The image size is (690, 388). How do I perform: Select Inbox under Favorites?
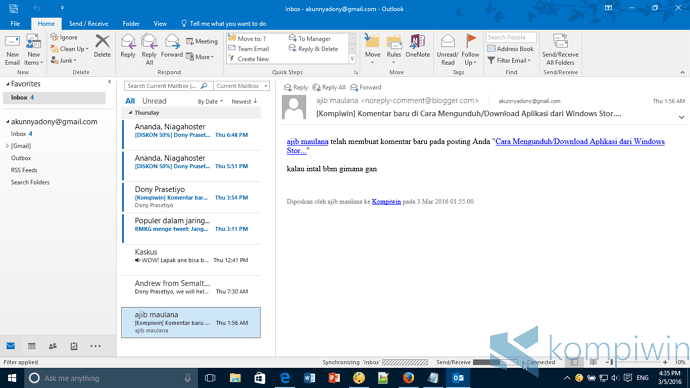(x=54, y=98)
